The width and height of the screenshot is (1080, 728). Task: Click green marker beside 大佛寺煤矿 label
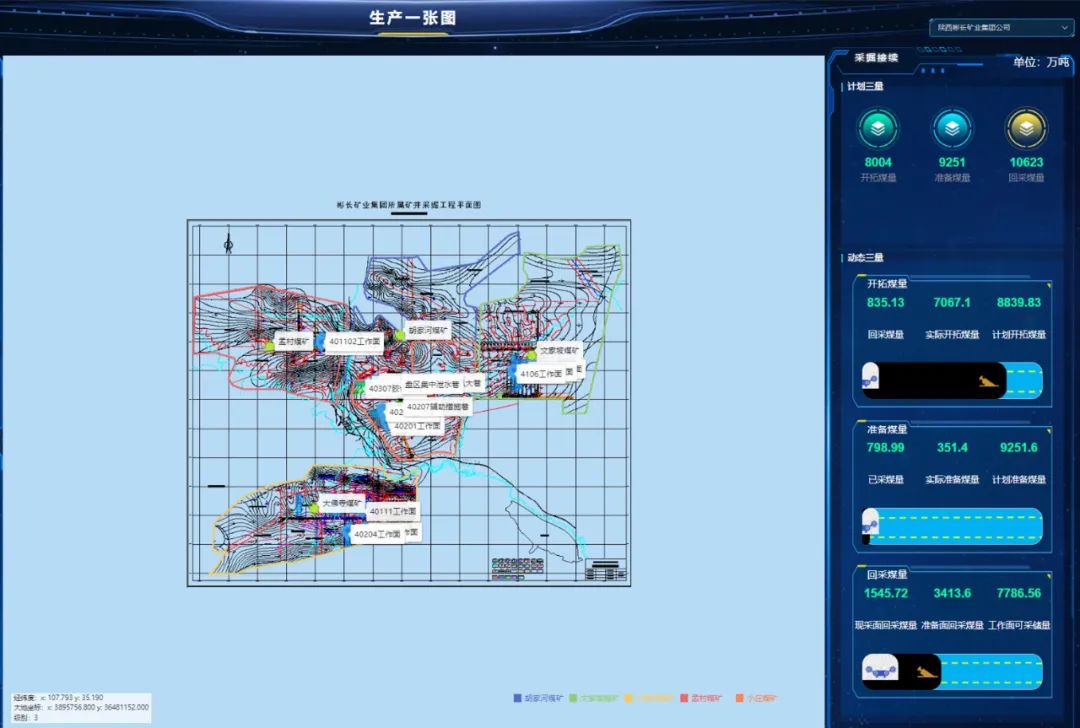click(313, 508)
